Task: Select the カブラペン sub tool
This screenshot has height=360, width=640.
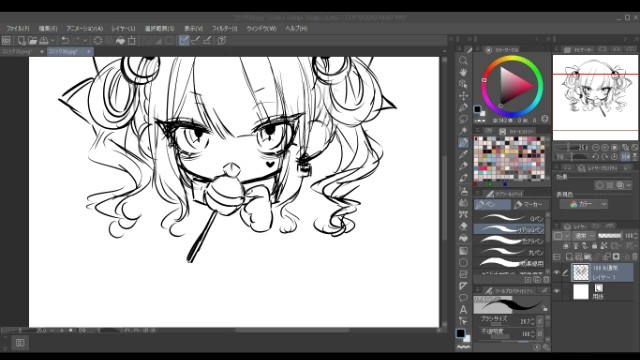Action: (509, 241)
